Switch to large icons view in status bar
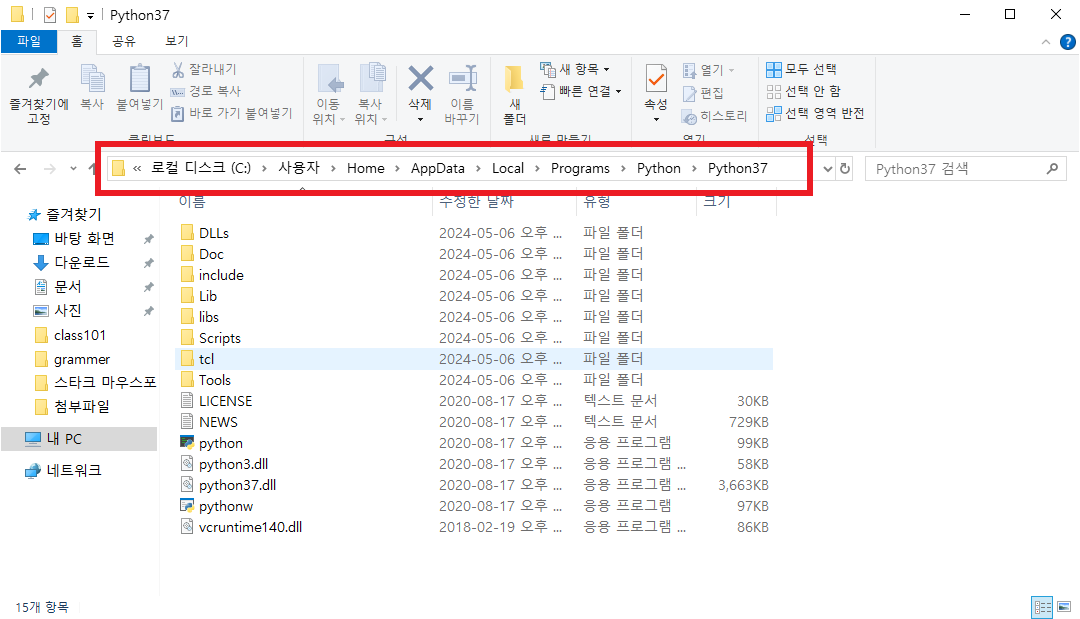1080x619 pixels. coord(1064,607)
